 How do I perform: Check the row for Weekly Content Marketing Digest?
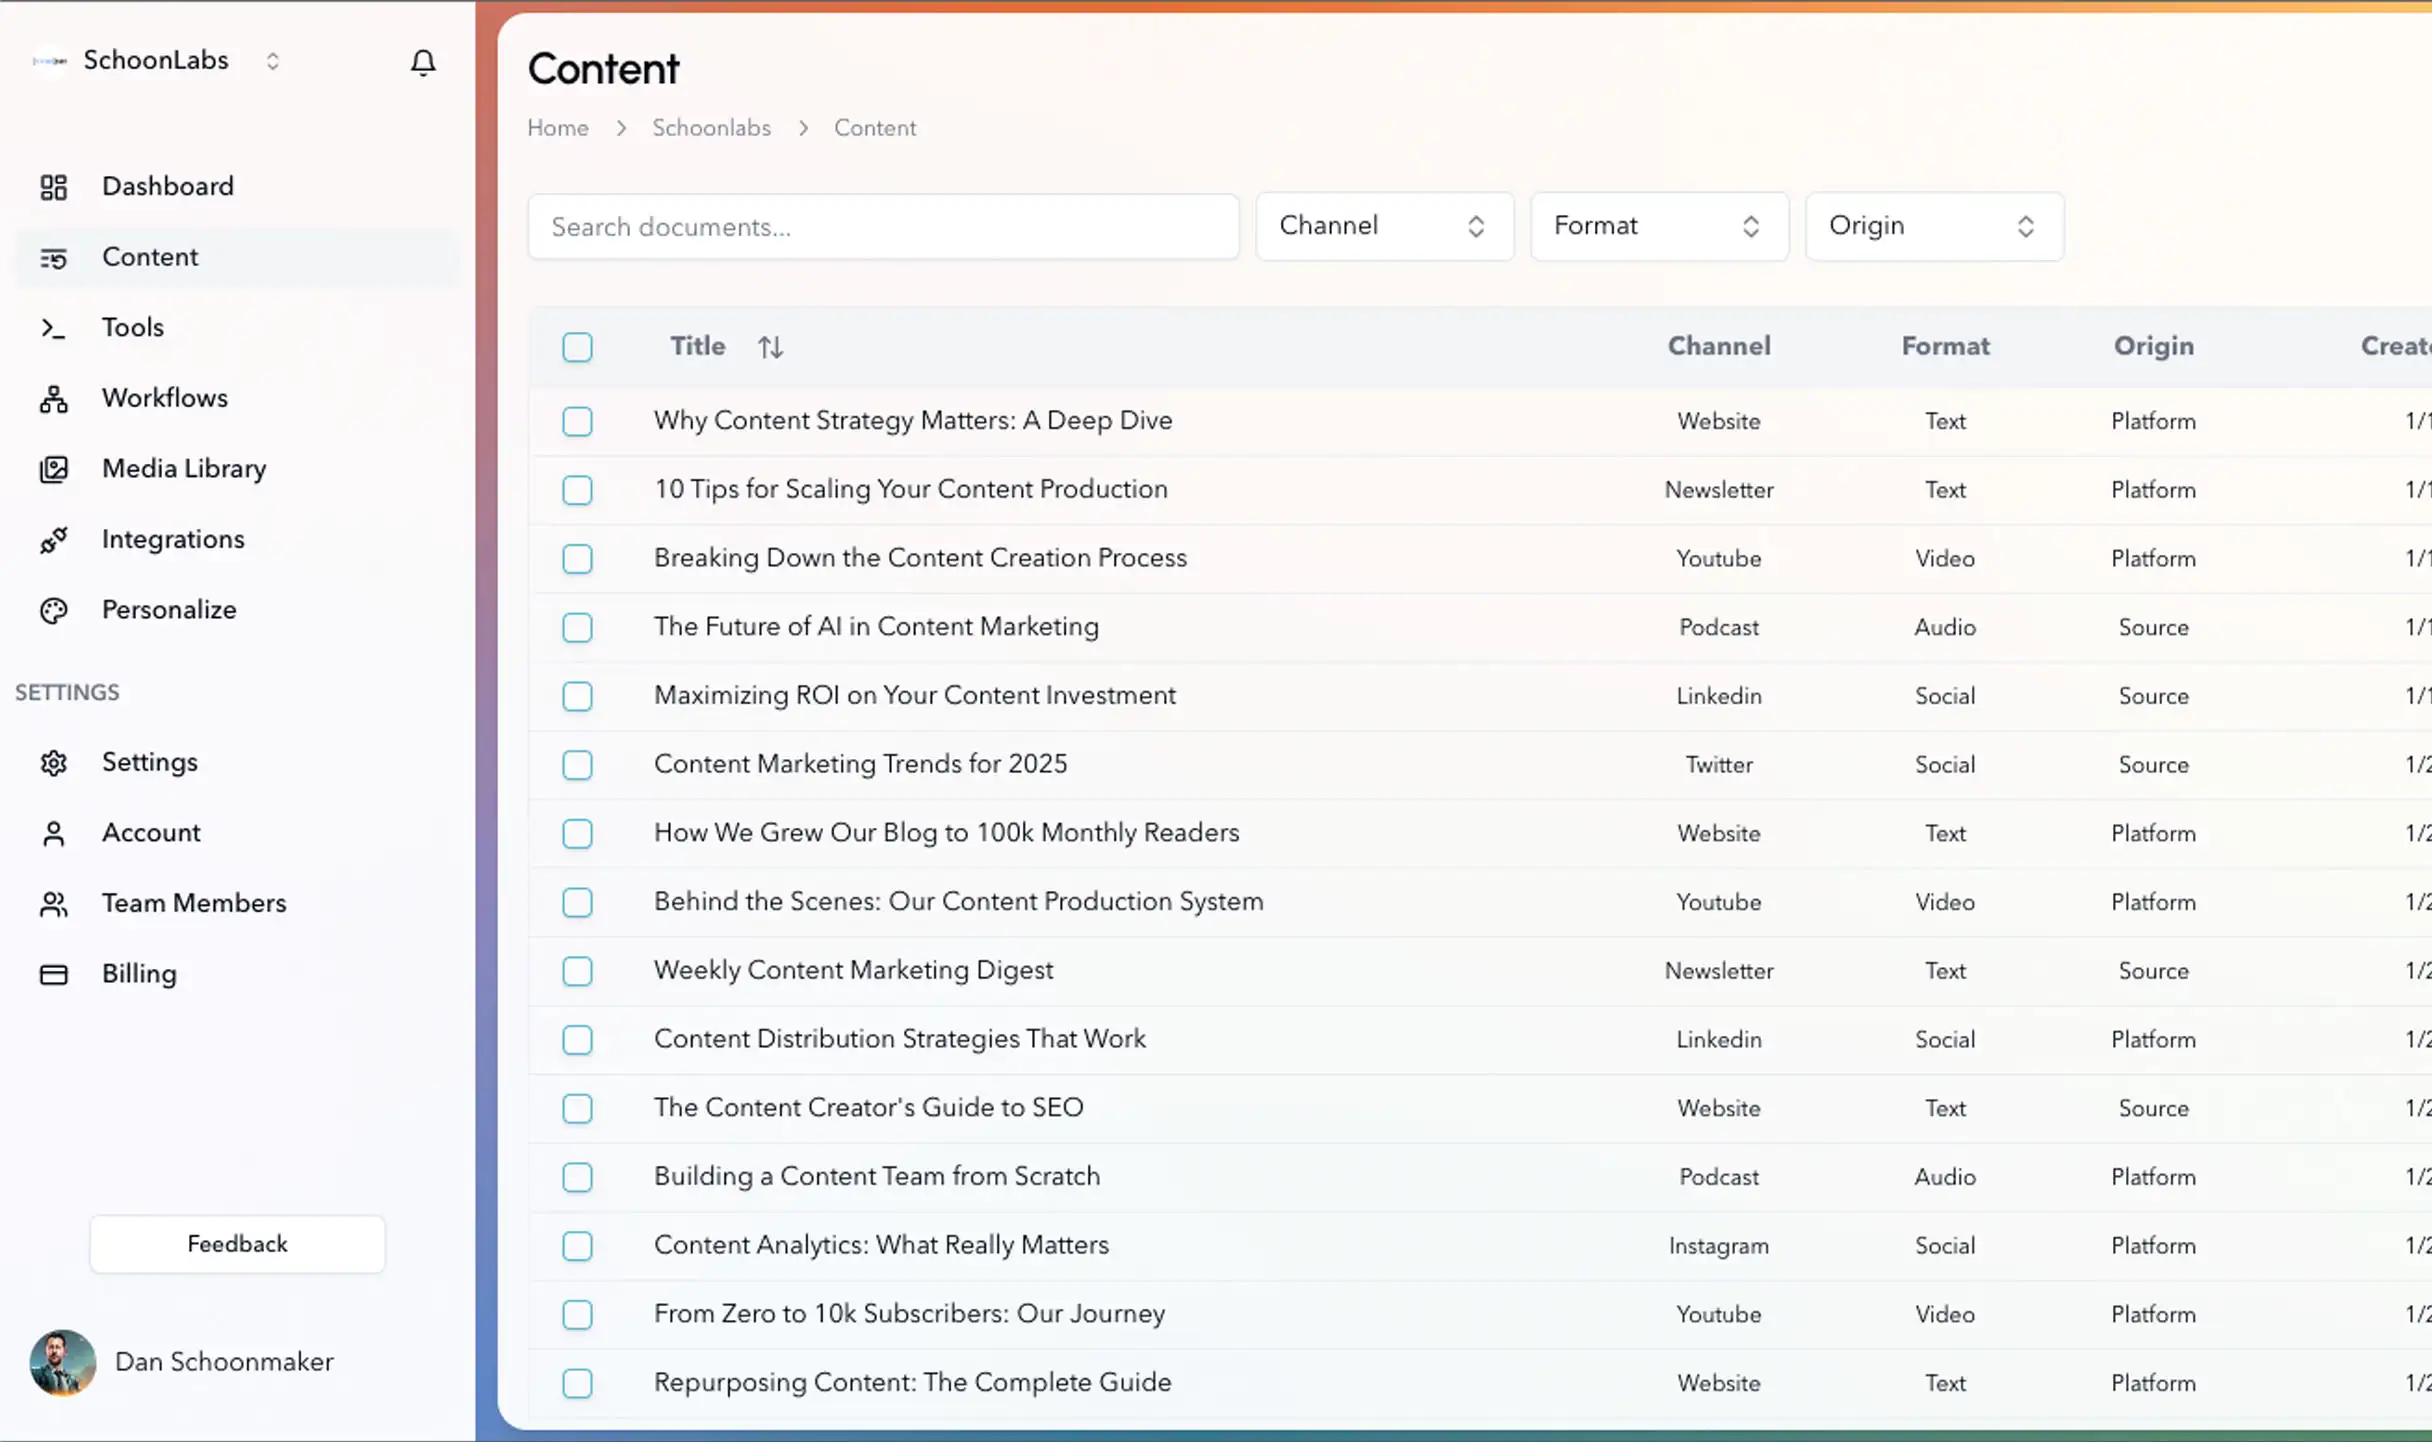578,971
